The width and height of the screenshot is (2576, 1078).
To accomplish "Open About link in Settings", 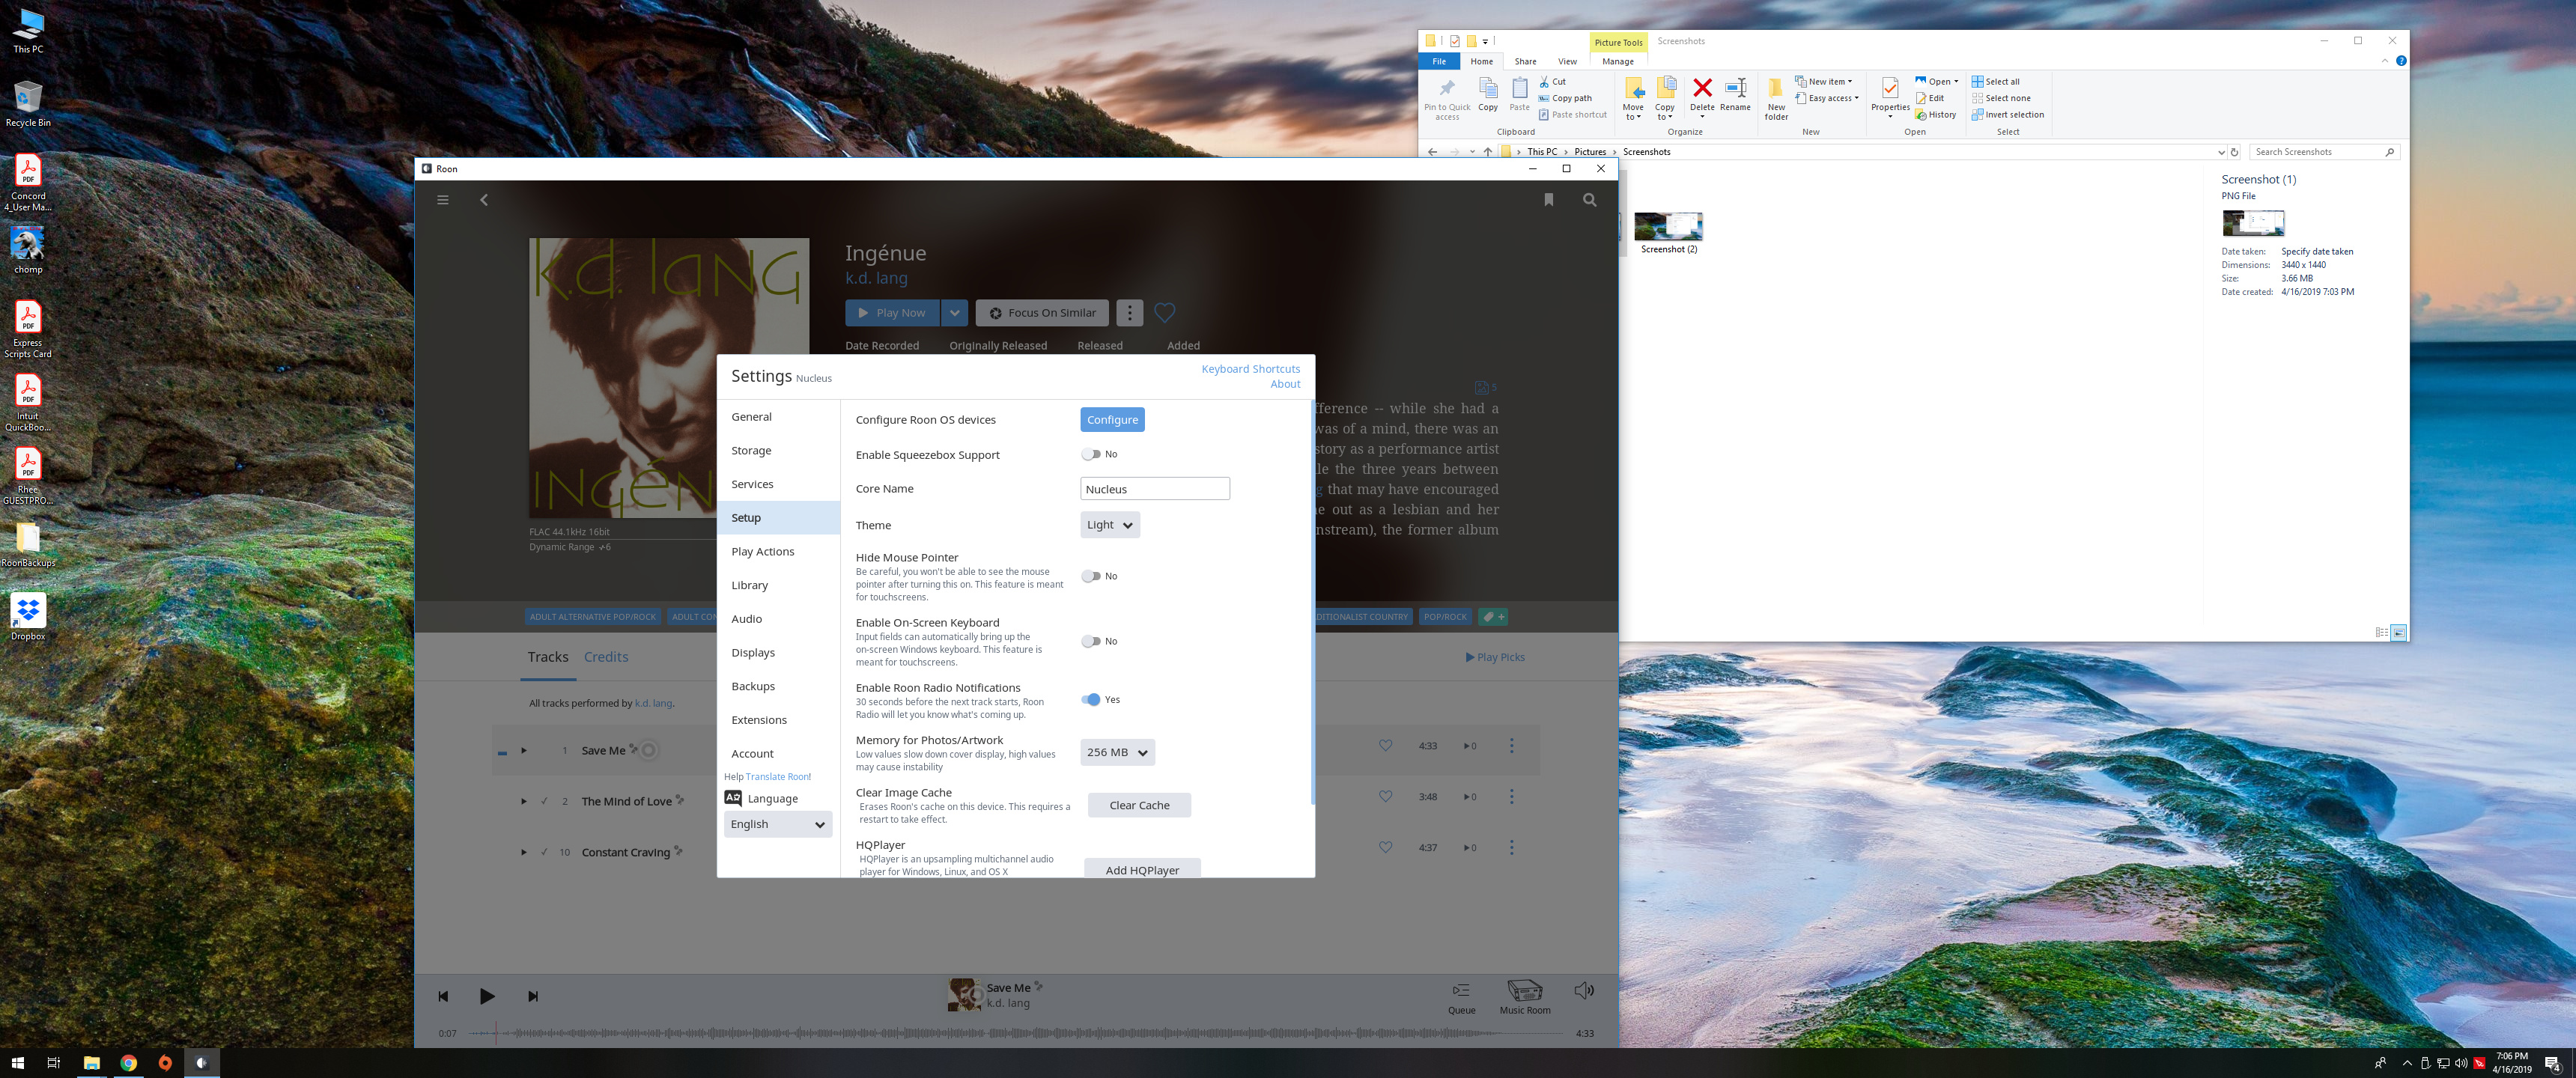I will [1285, 384].
